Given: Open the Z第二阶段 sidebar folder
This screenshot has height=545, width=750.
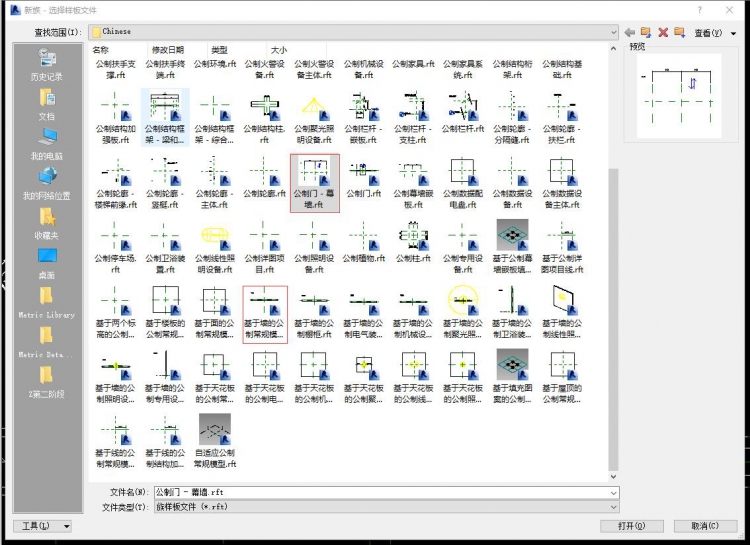Looking at the screenshot, I should tap(46, 382).
